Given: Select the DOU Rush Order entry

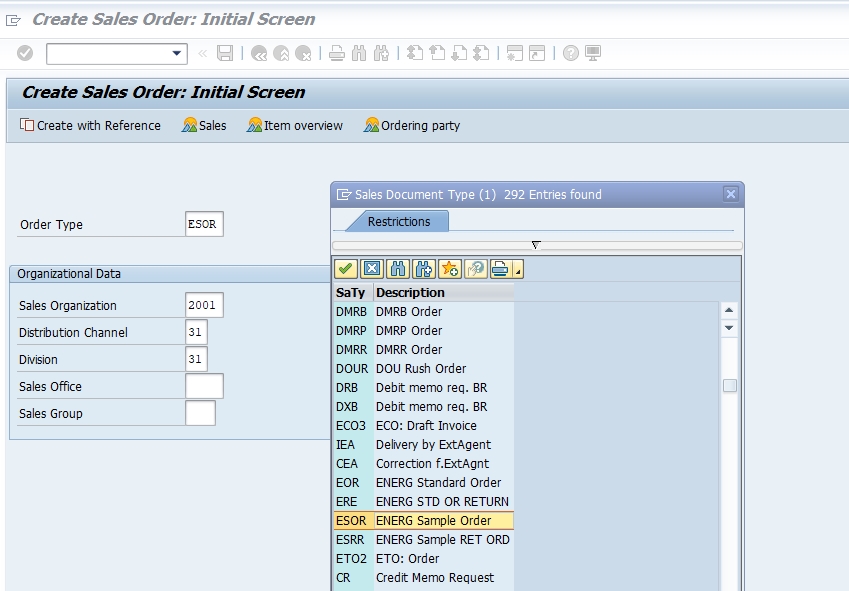Looking at the screenshot, I should (x=423, y=369).
